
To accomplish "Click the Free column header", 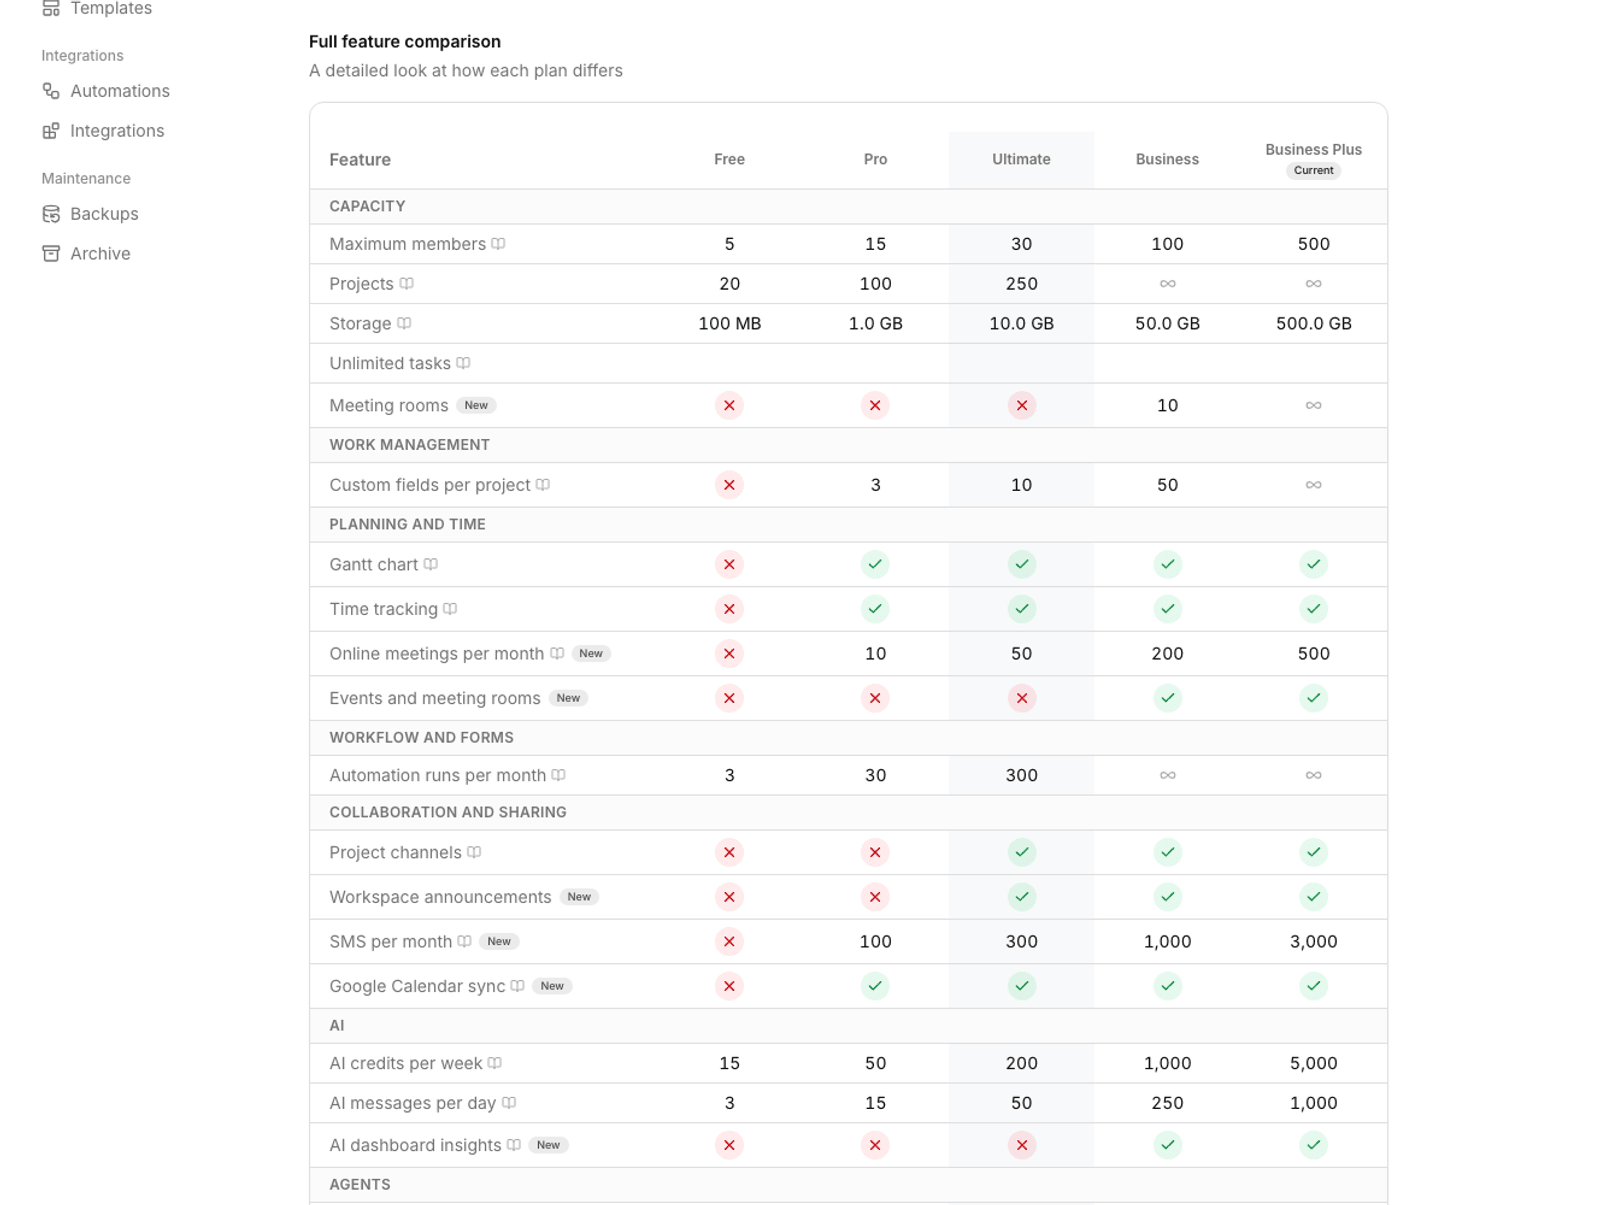I will 729,160.
